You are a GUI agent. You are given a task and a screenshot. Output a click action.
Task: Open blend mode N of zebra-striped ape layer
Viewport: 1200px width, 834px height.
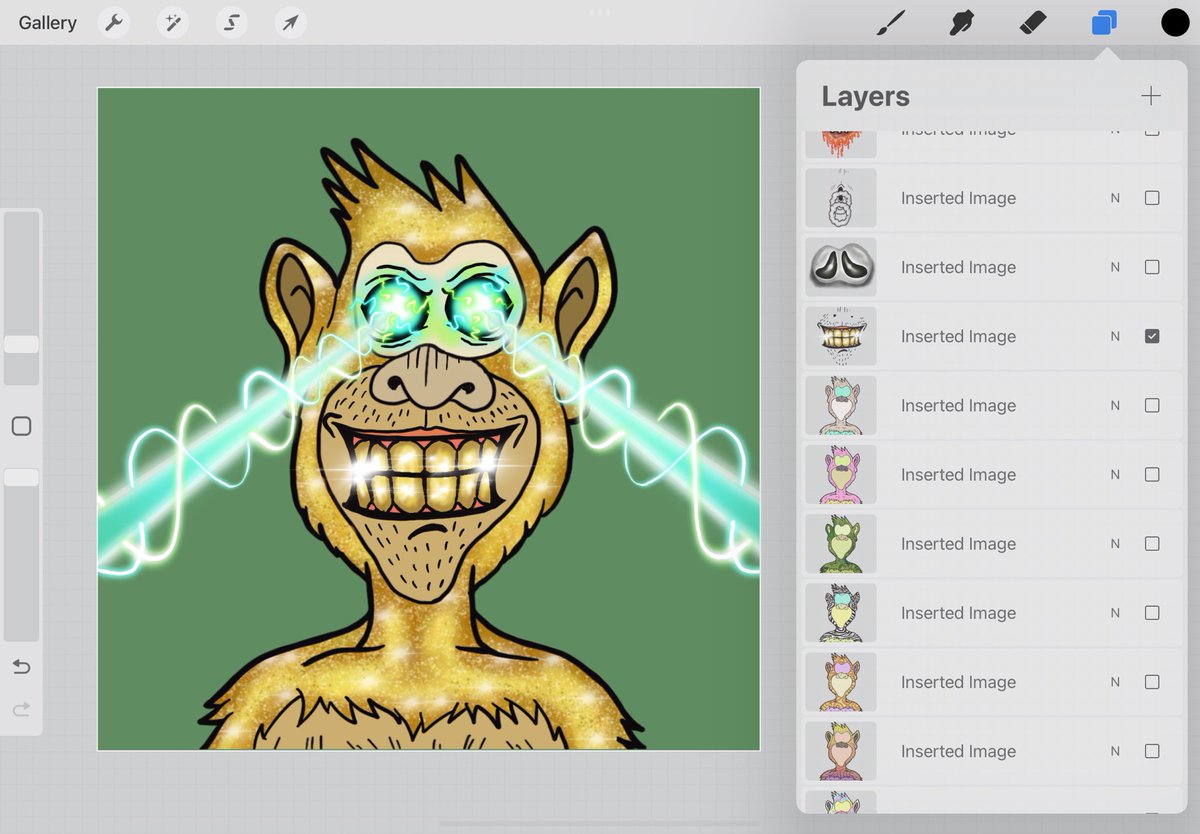point(1115,612)
